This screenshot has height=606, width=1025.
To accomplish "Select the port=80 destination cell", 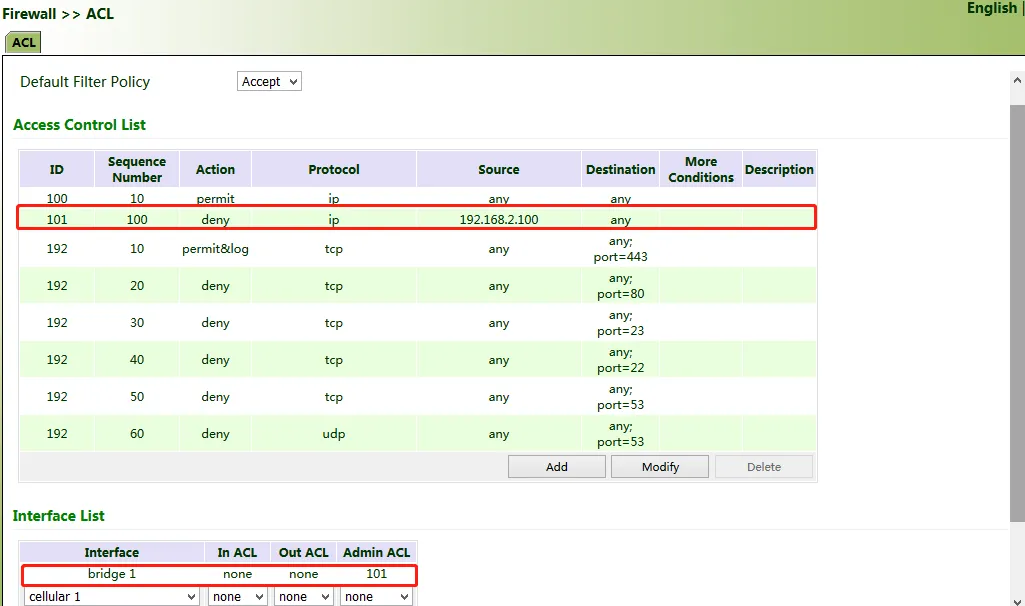I will click(x=620, y=286).
